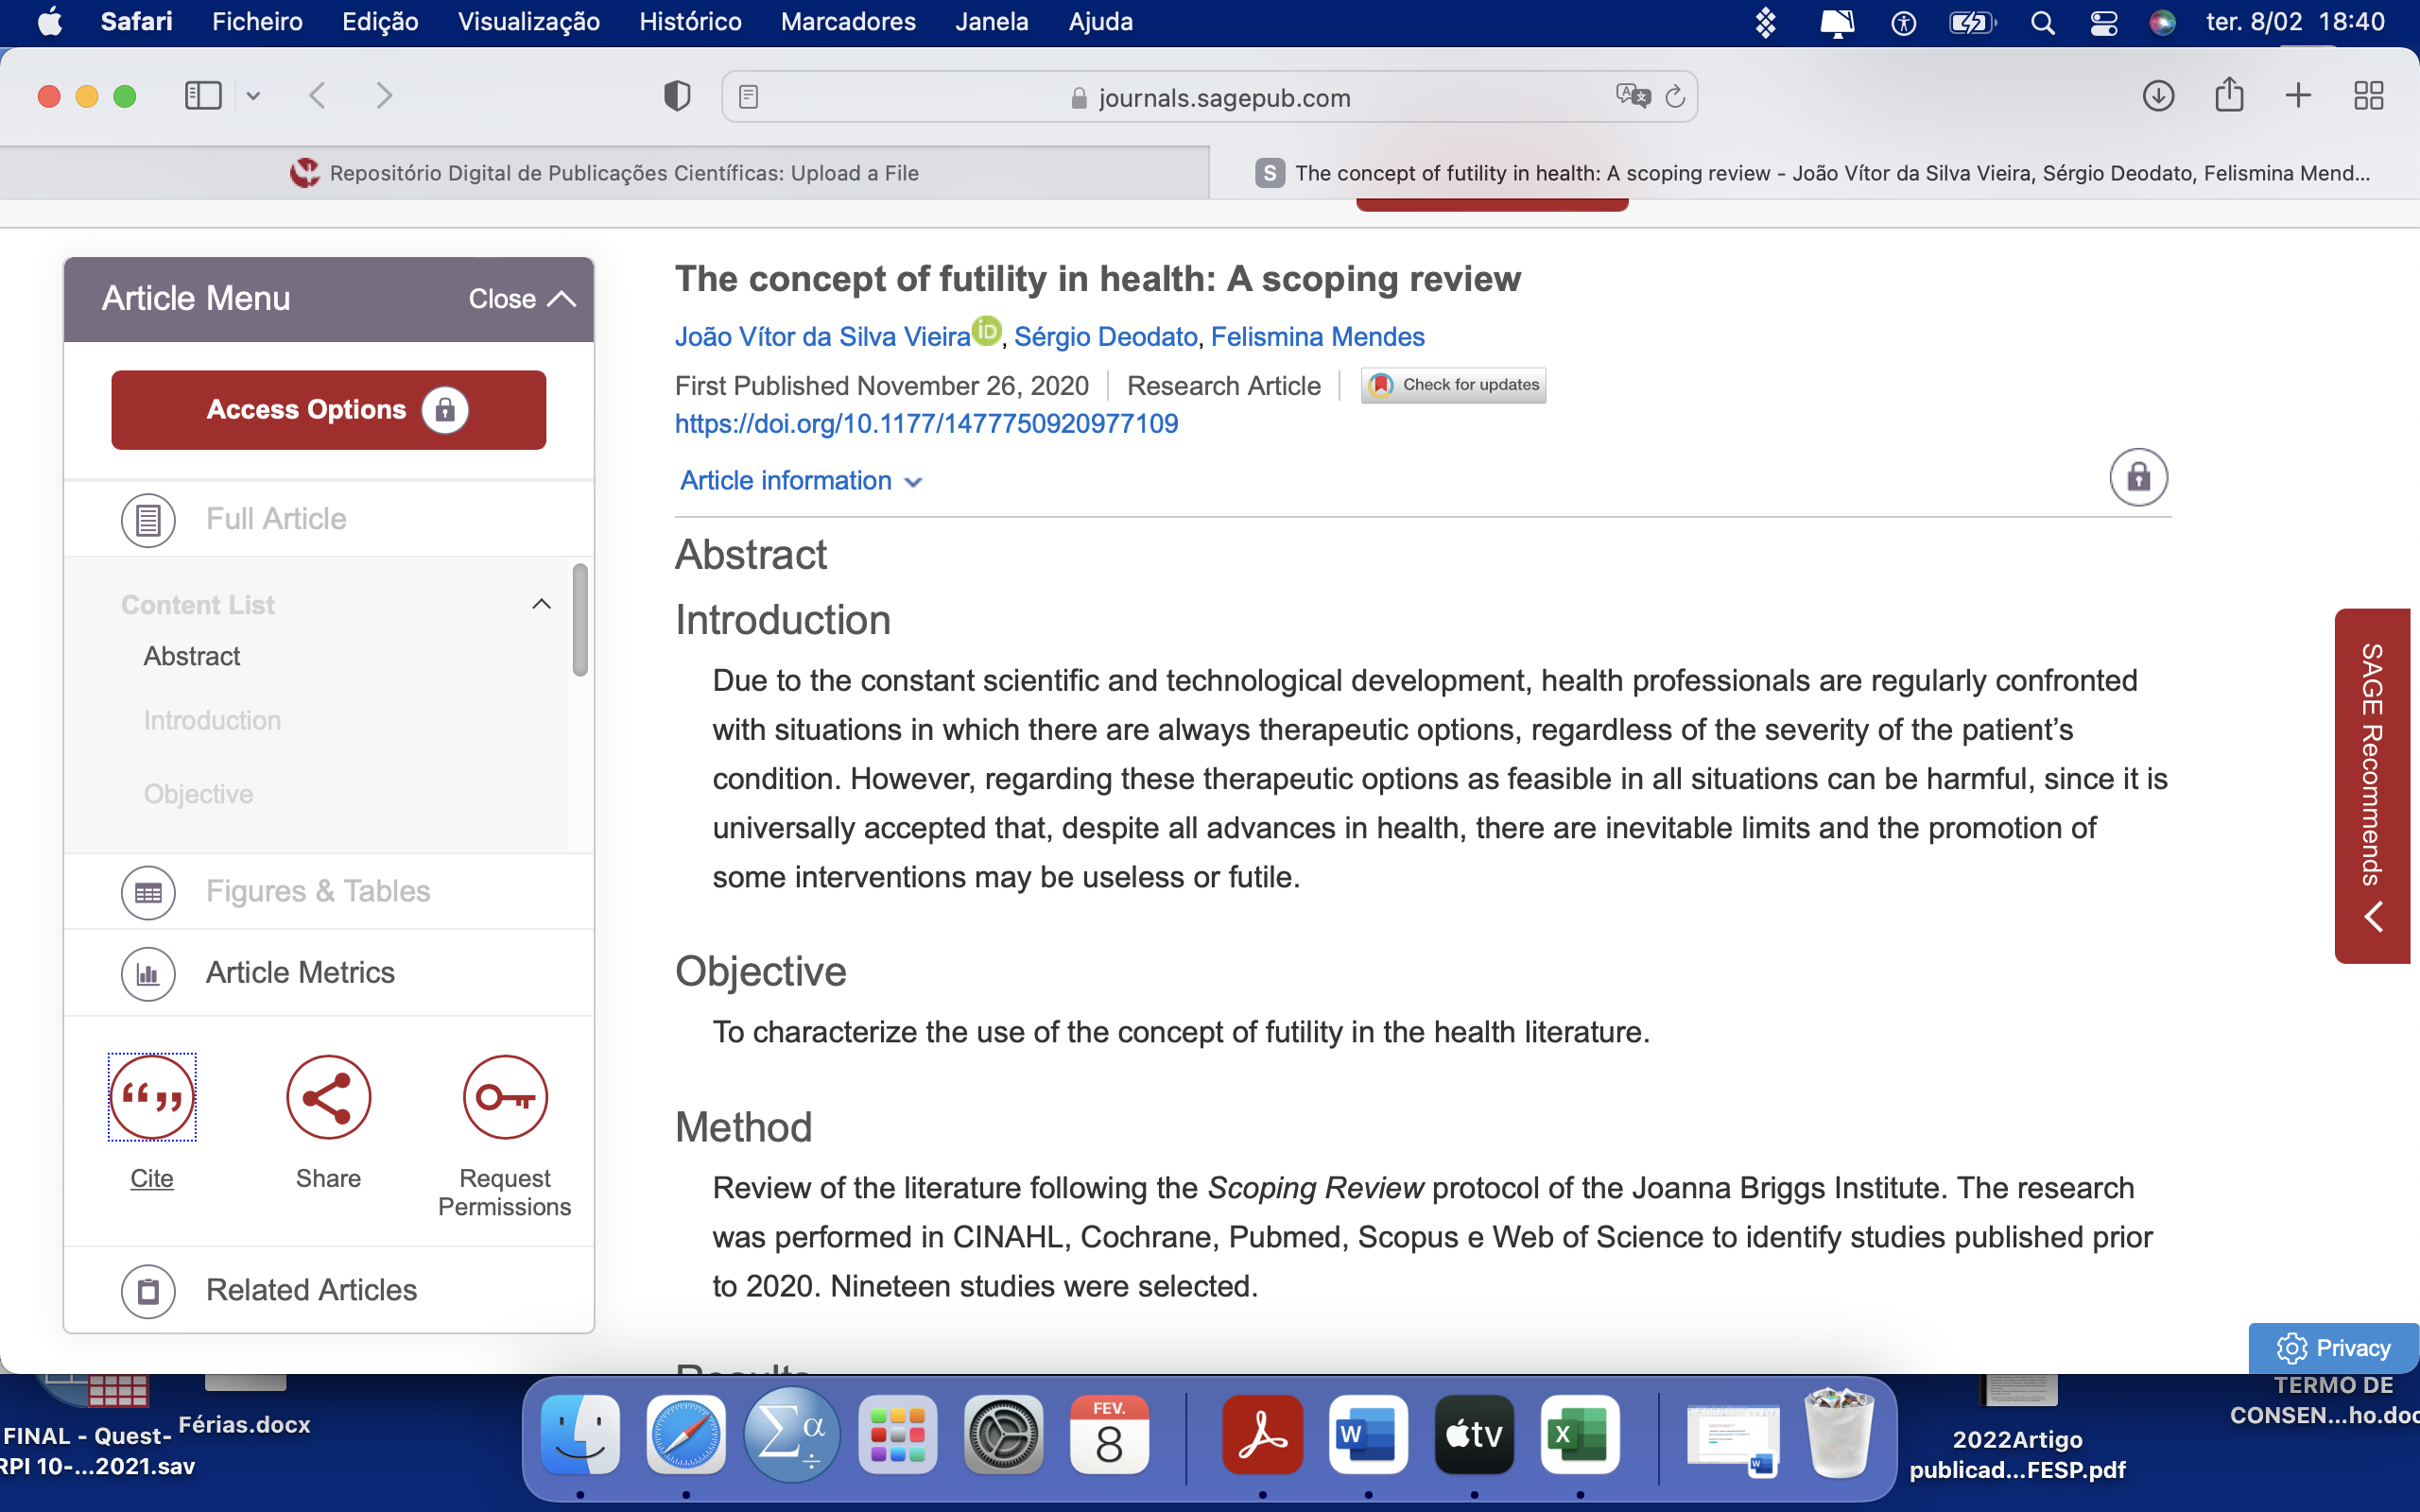This screenshot has width=2420, height=1512.
Task: Click the Article Menu content scrollbar
Action: 580,620
